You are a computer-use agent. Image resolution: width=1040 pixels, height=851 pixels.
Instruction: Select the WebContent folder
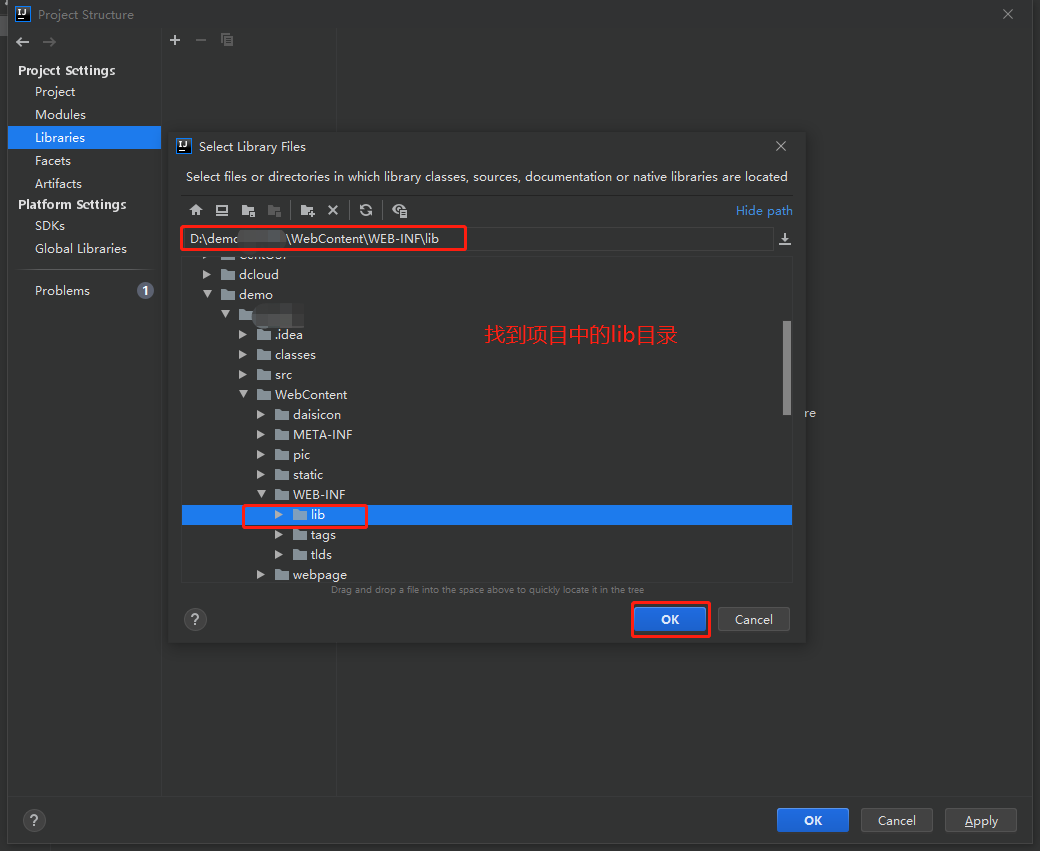pos(310,395)
